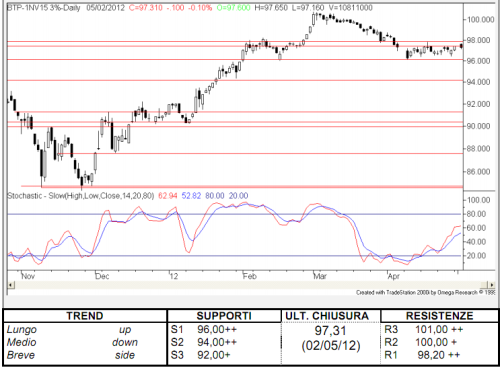Screen dimensions: 500x368
Task: Click the 98.000 price axis label
Action: coord(479,40)
